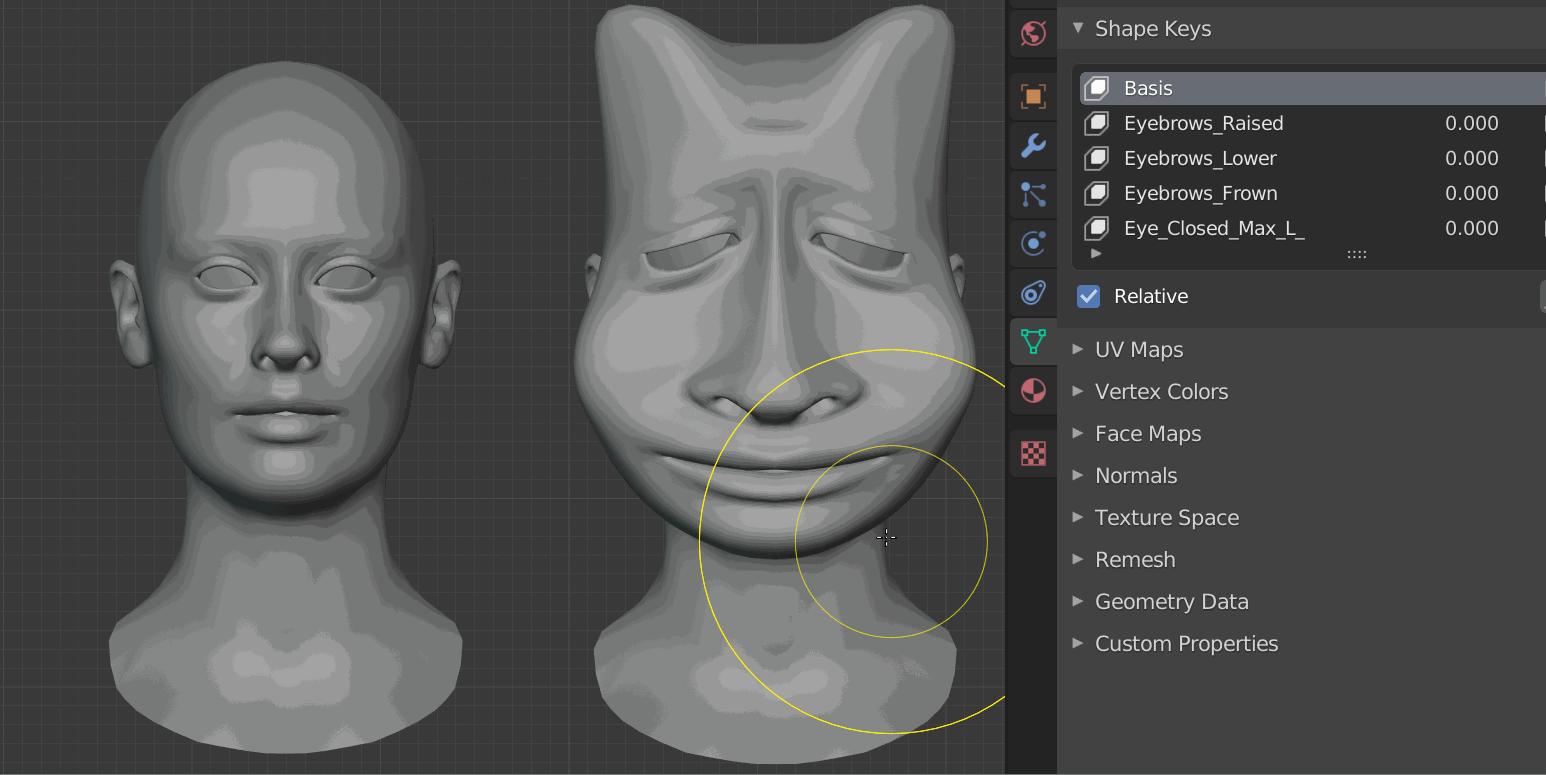Image resolution: width=1546 pixels, height=775 pixels.
Task: Open the Physics properties tab
Action: coord(1033,243)
